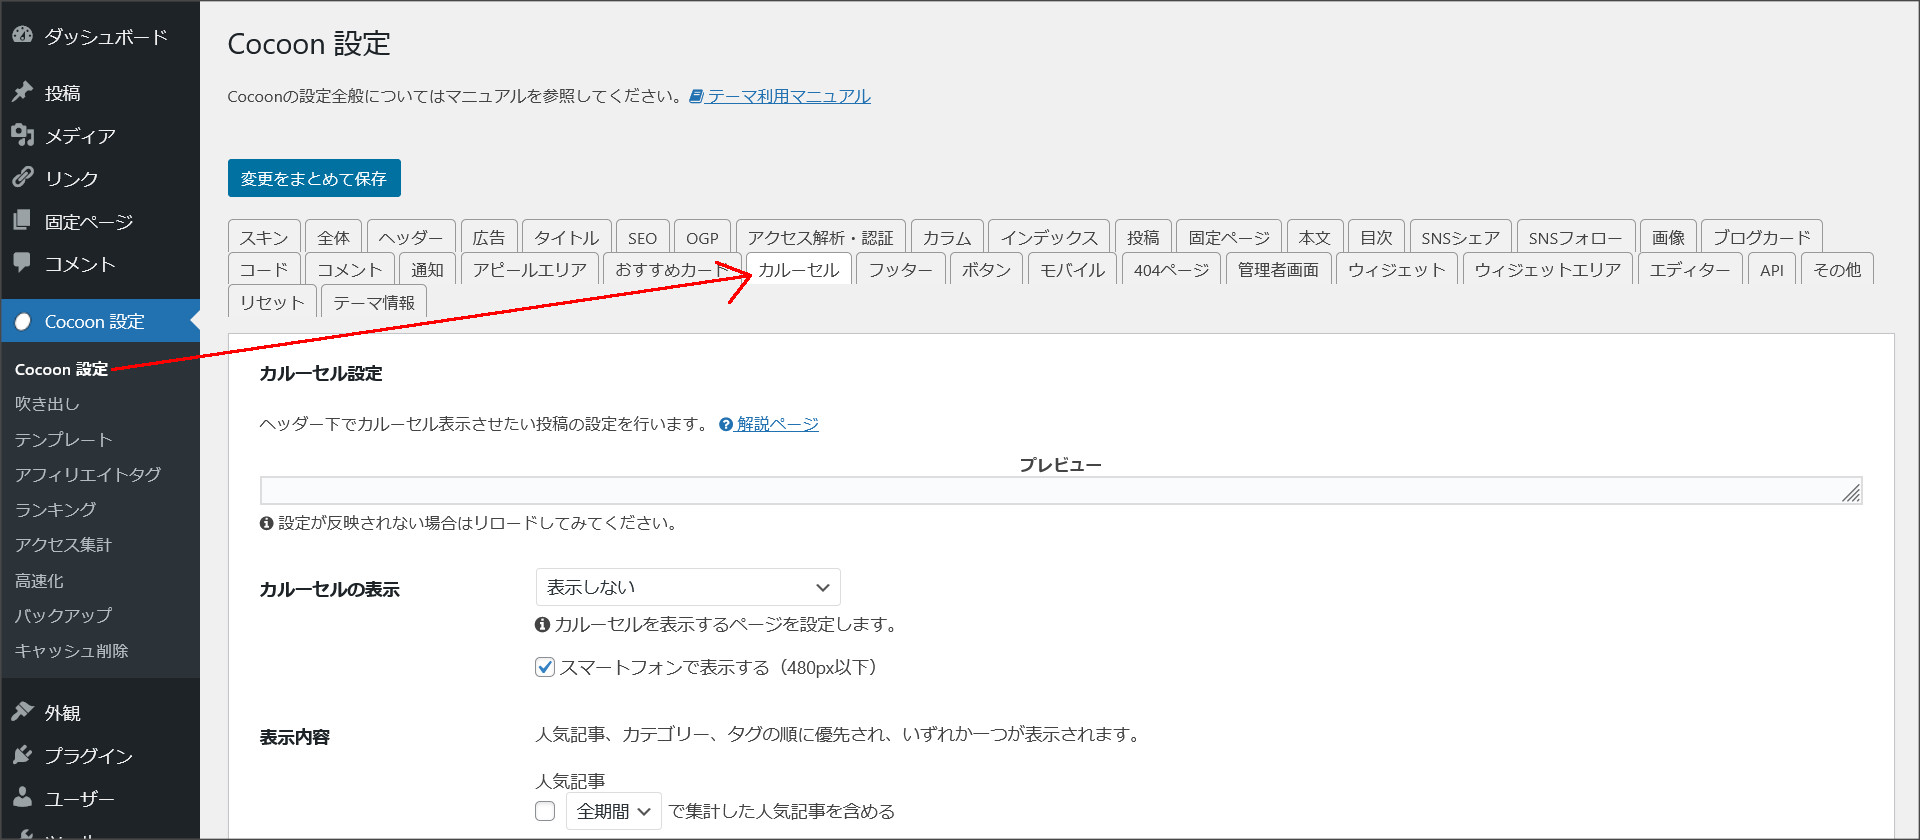Open アクセス集計 in the submenu
Screen dimensions: 1920x840
63,544
